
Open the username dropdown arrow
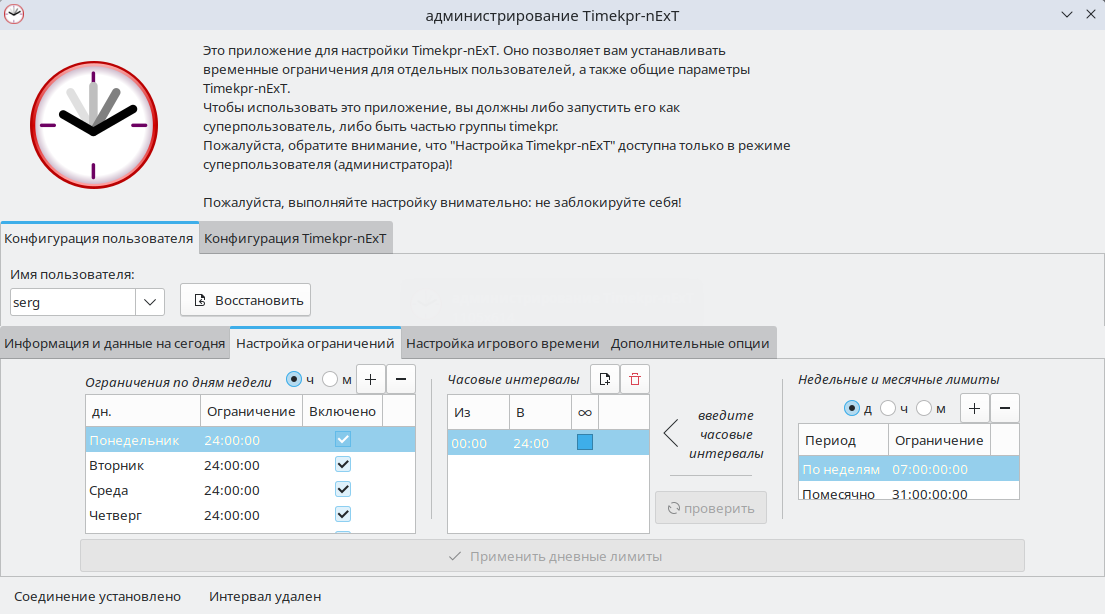(x=149, y=302)
